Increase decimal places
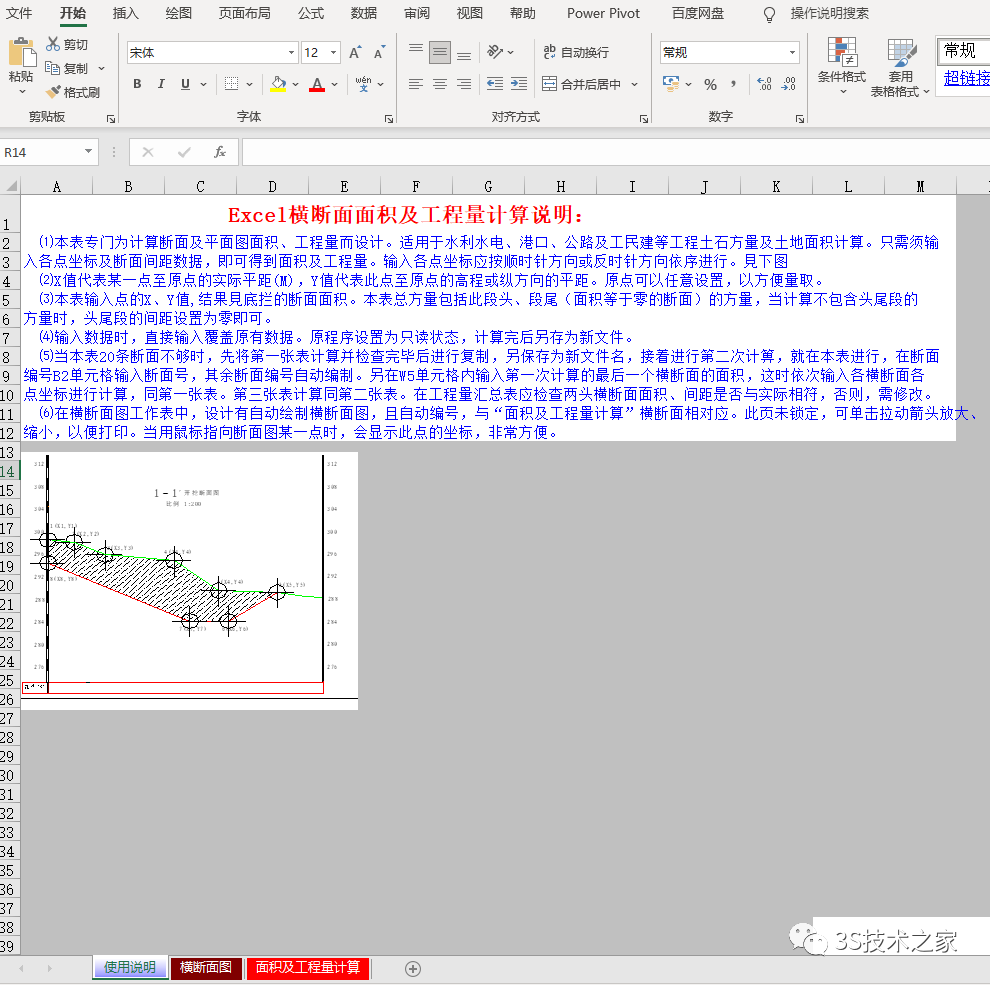This screenshot has width=990, height=985. [x=765, y=84]
